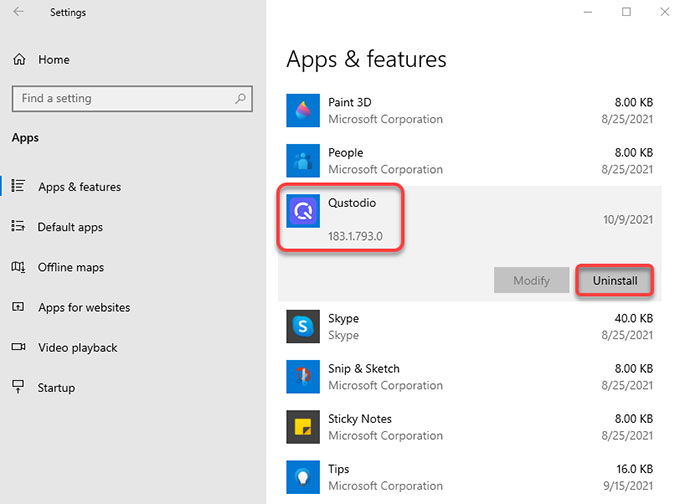Click the Startup icon in sidebar
This screenshot has width=680, height=504.
[18, 386]
